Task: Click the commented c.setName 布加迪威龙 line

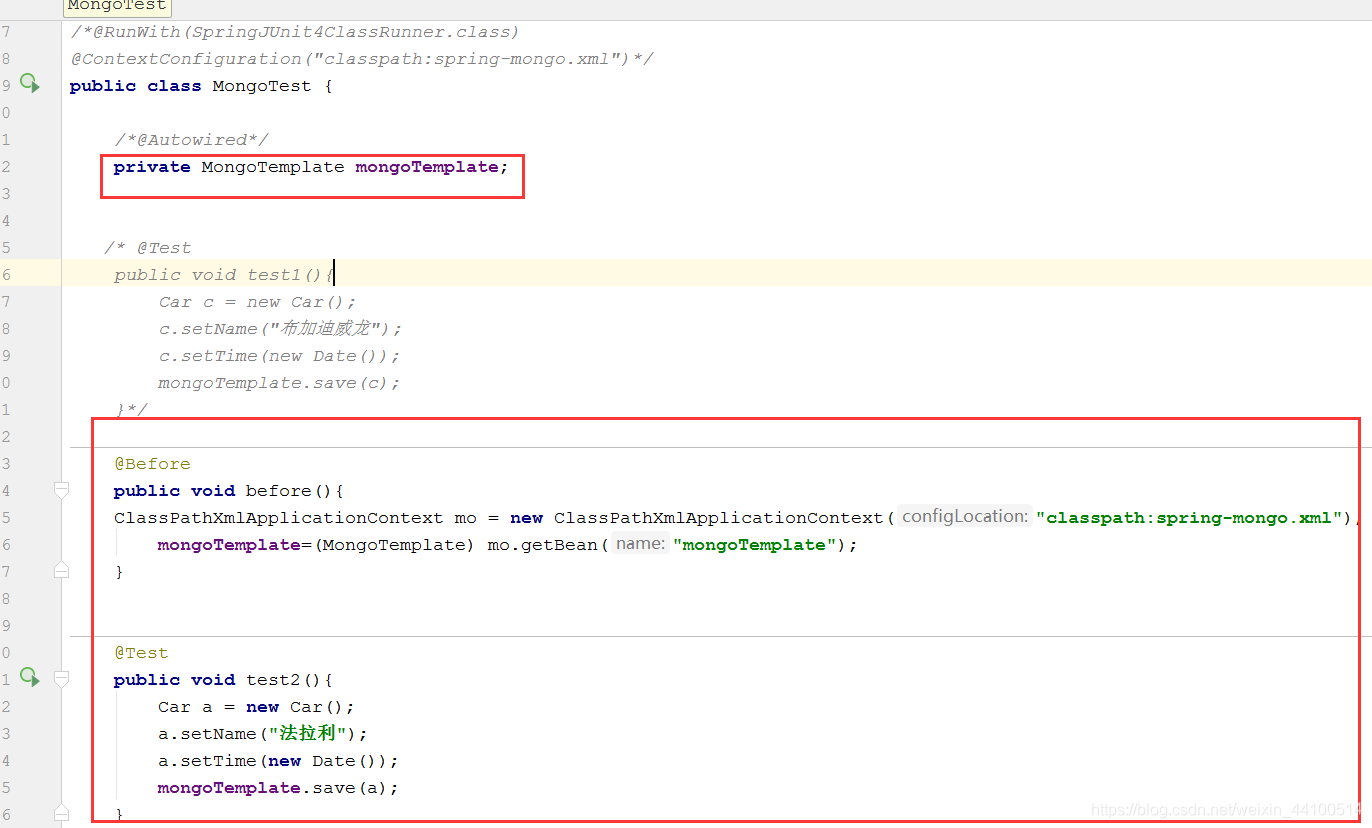Action: pyautogui.click(x=280, y=329)
